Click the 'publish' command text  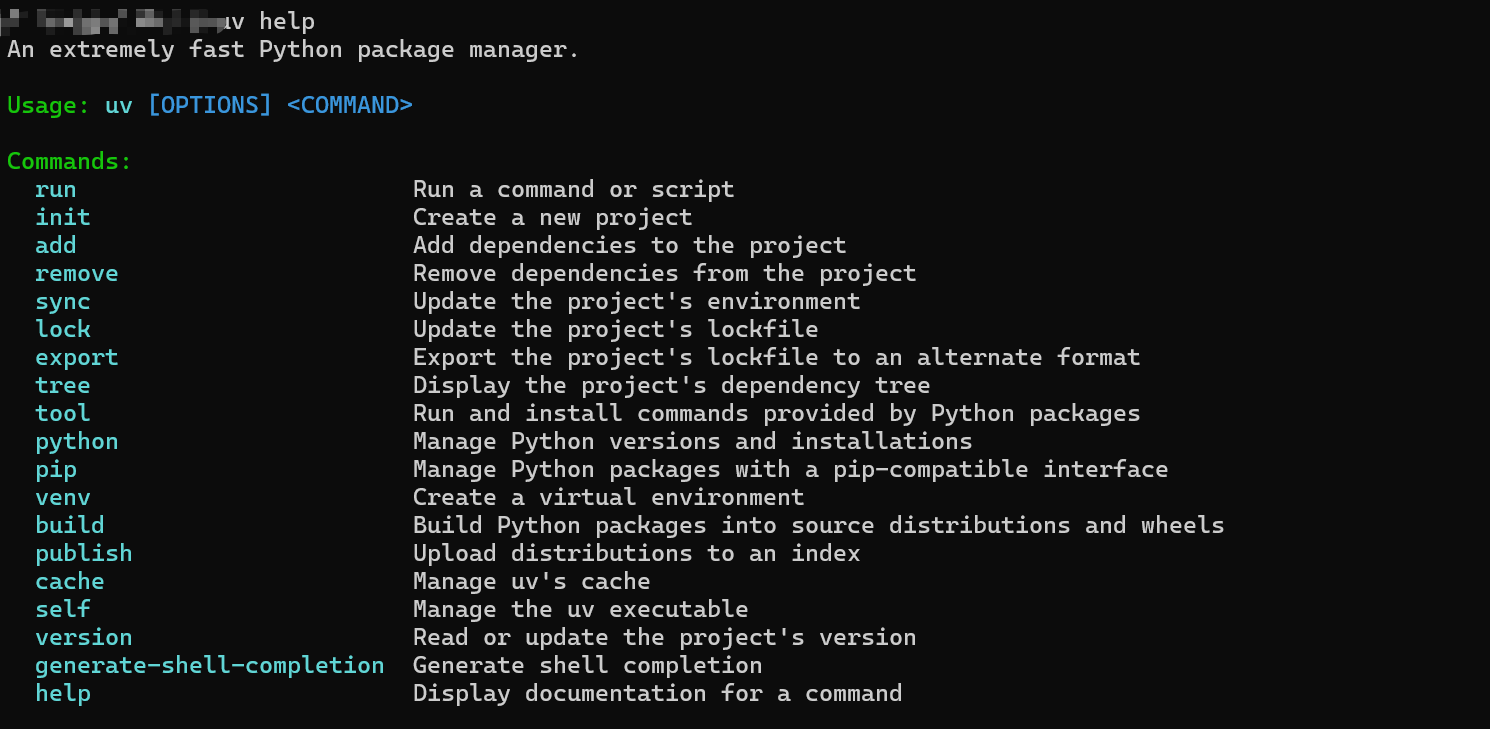[84, 553]
